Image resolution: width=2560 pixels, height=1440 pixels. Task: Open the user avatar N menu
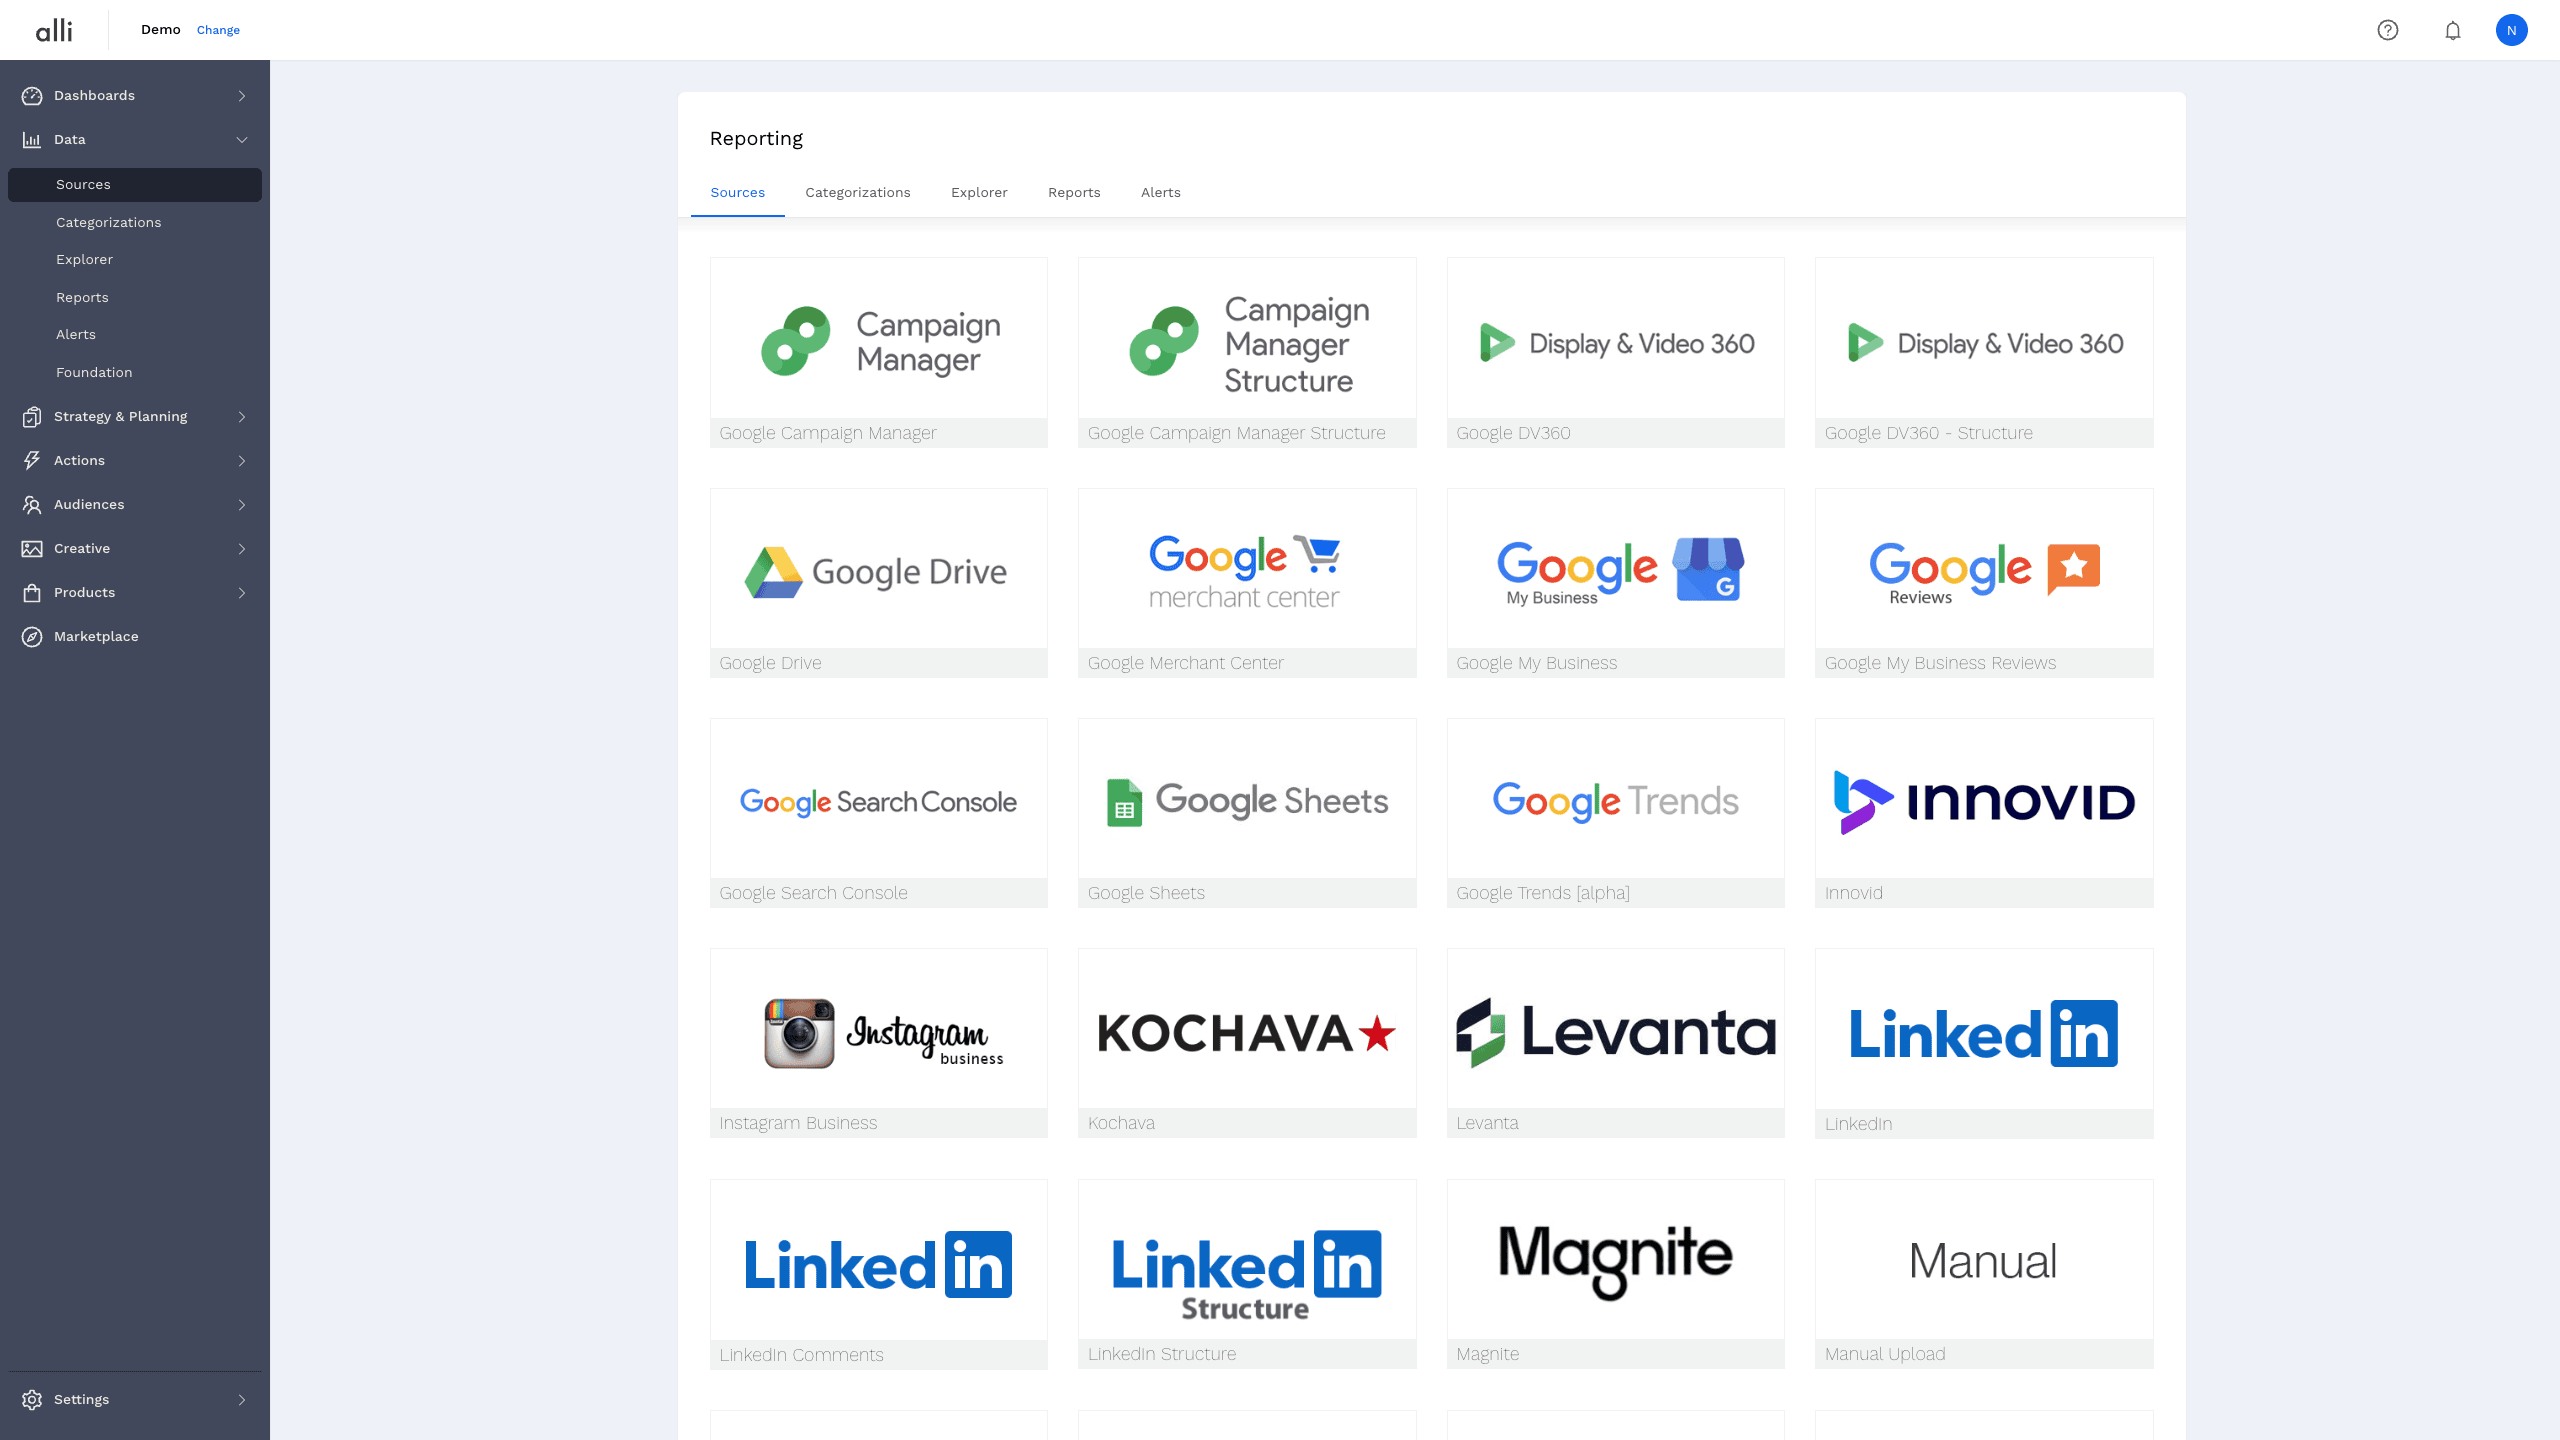[2511, 30]
